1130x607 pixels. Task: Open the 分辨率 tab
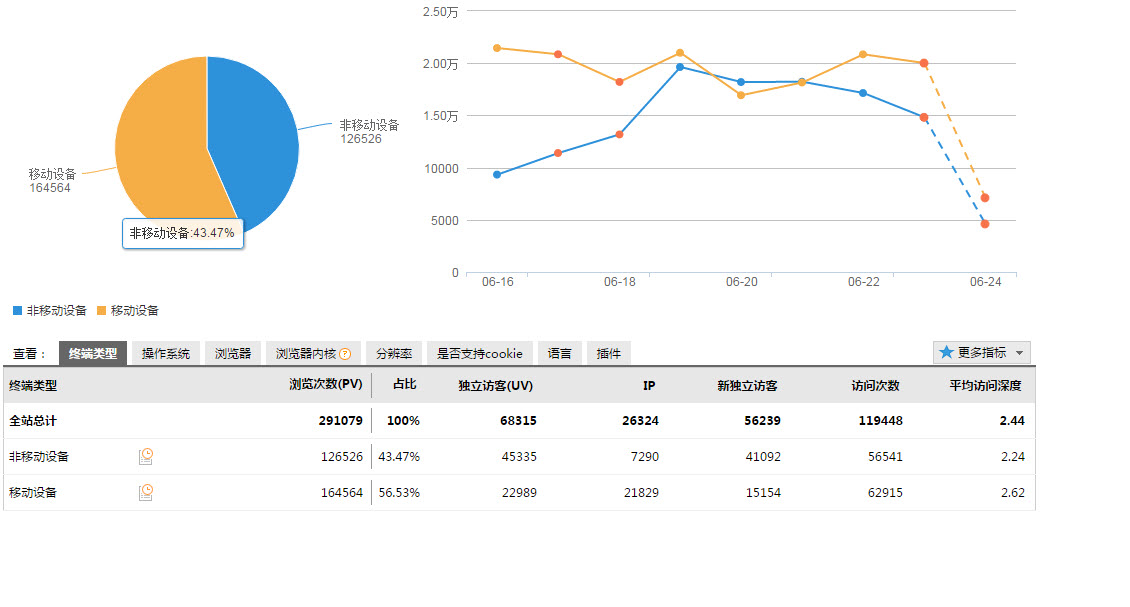[394, 354]
